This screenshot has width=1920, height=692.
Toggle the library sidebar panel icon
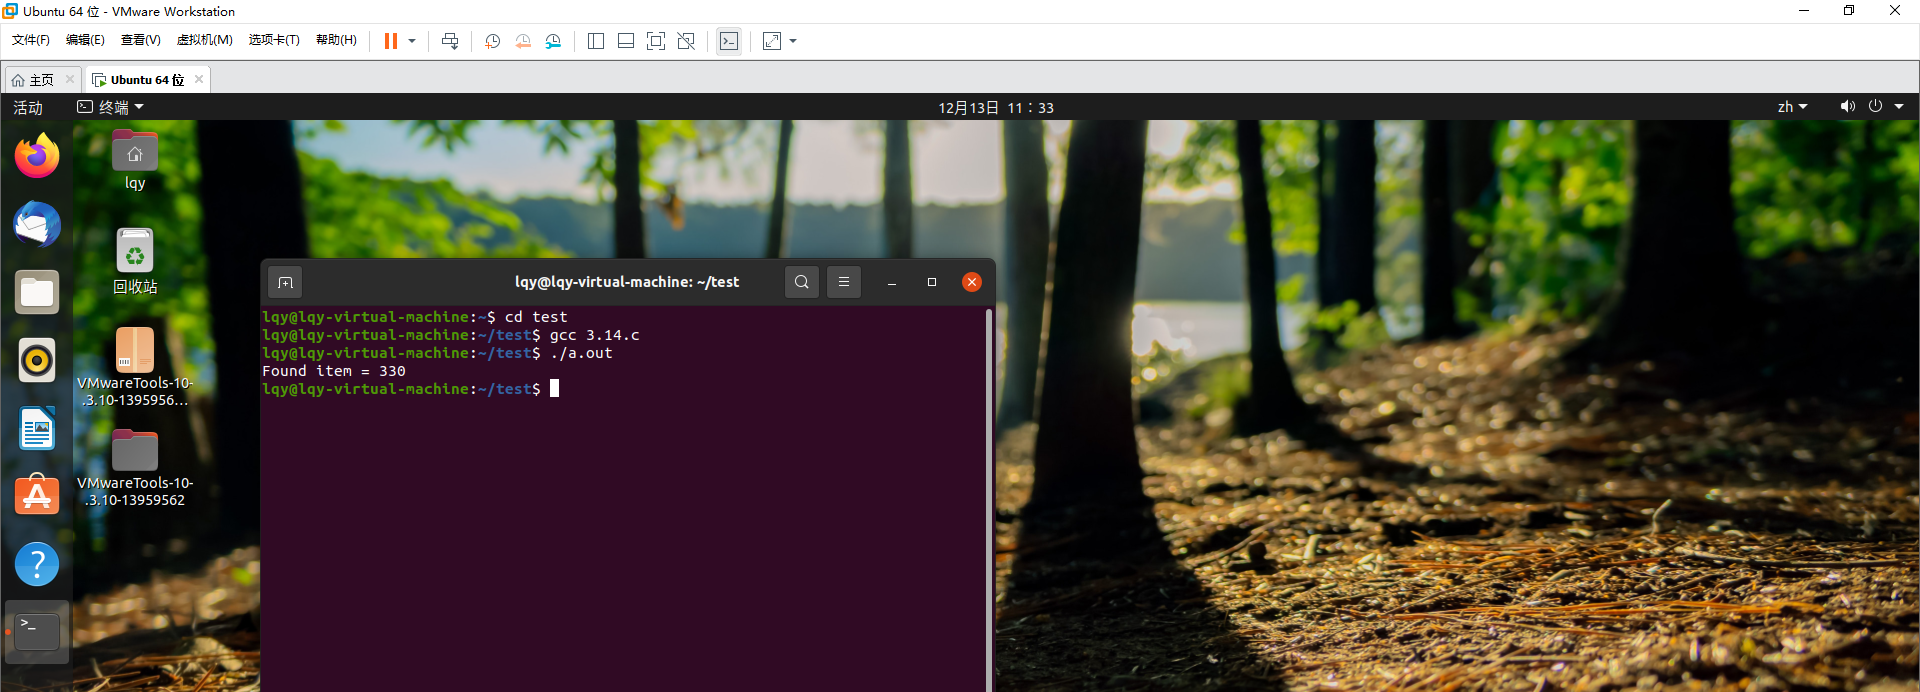(x=596, y=41)
